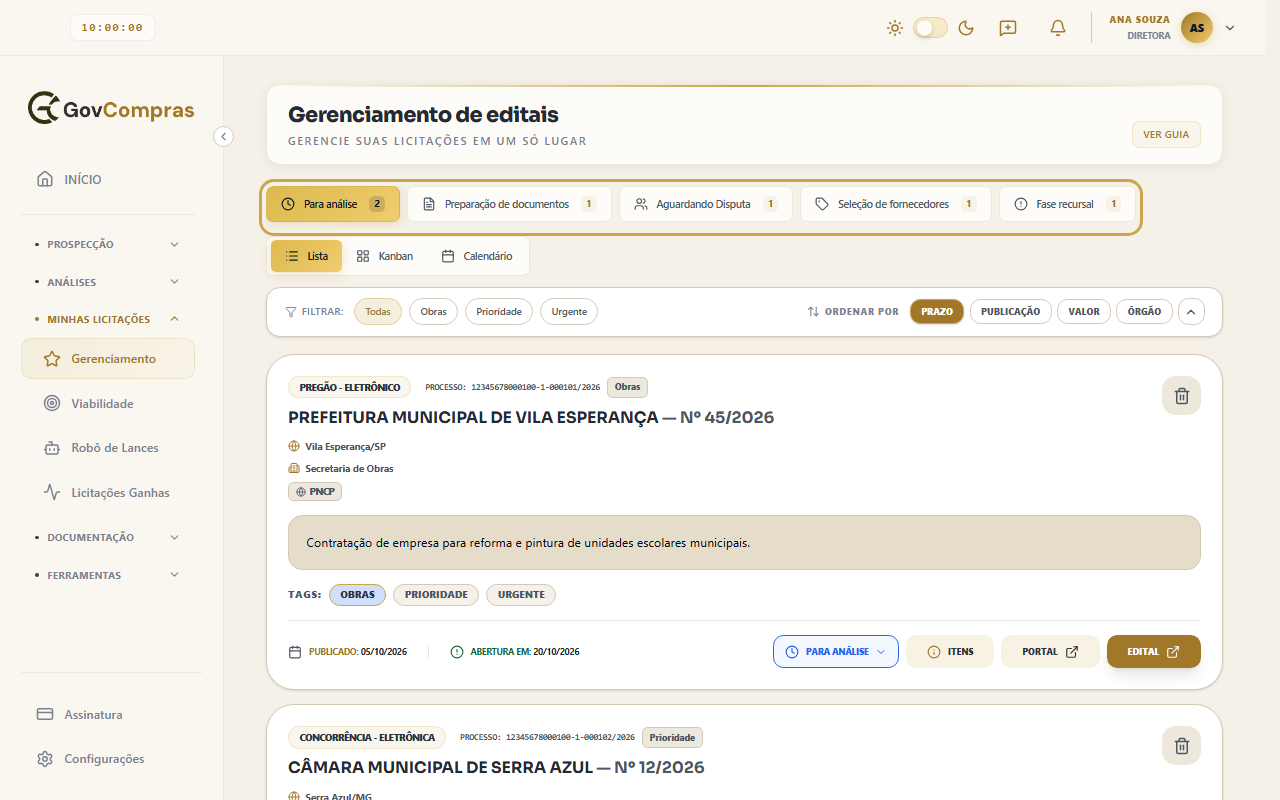Open the Edital document button
1280x800 pixels.
point(1154,652)
